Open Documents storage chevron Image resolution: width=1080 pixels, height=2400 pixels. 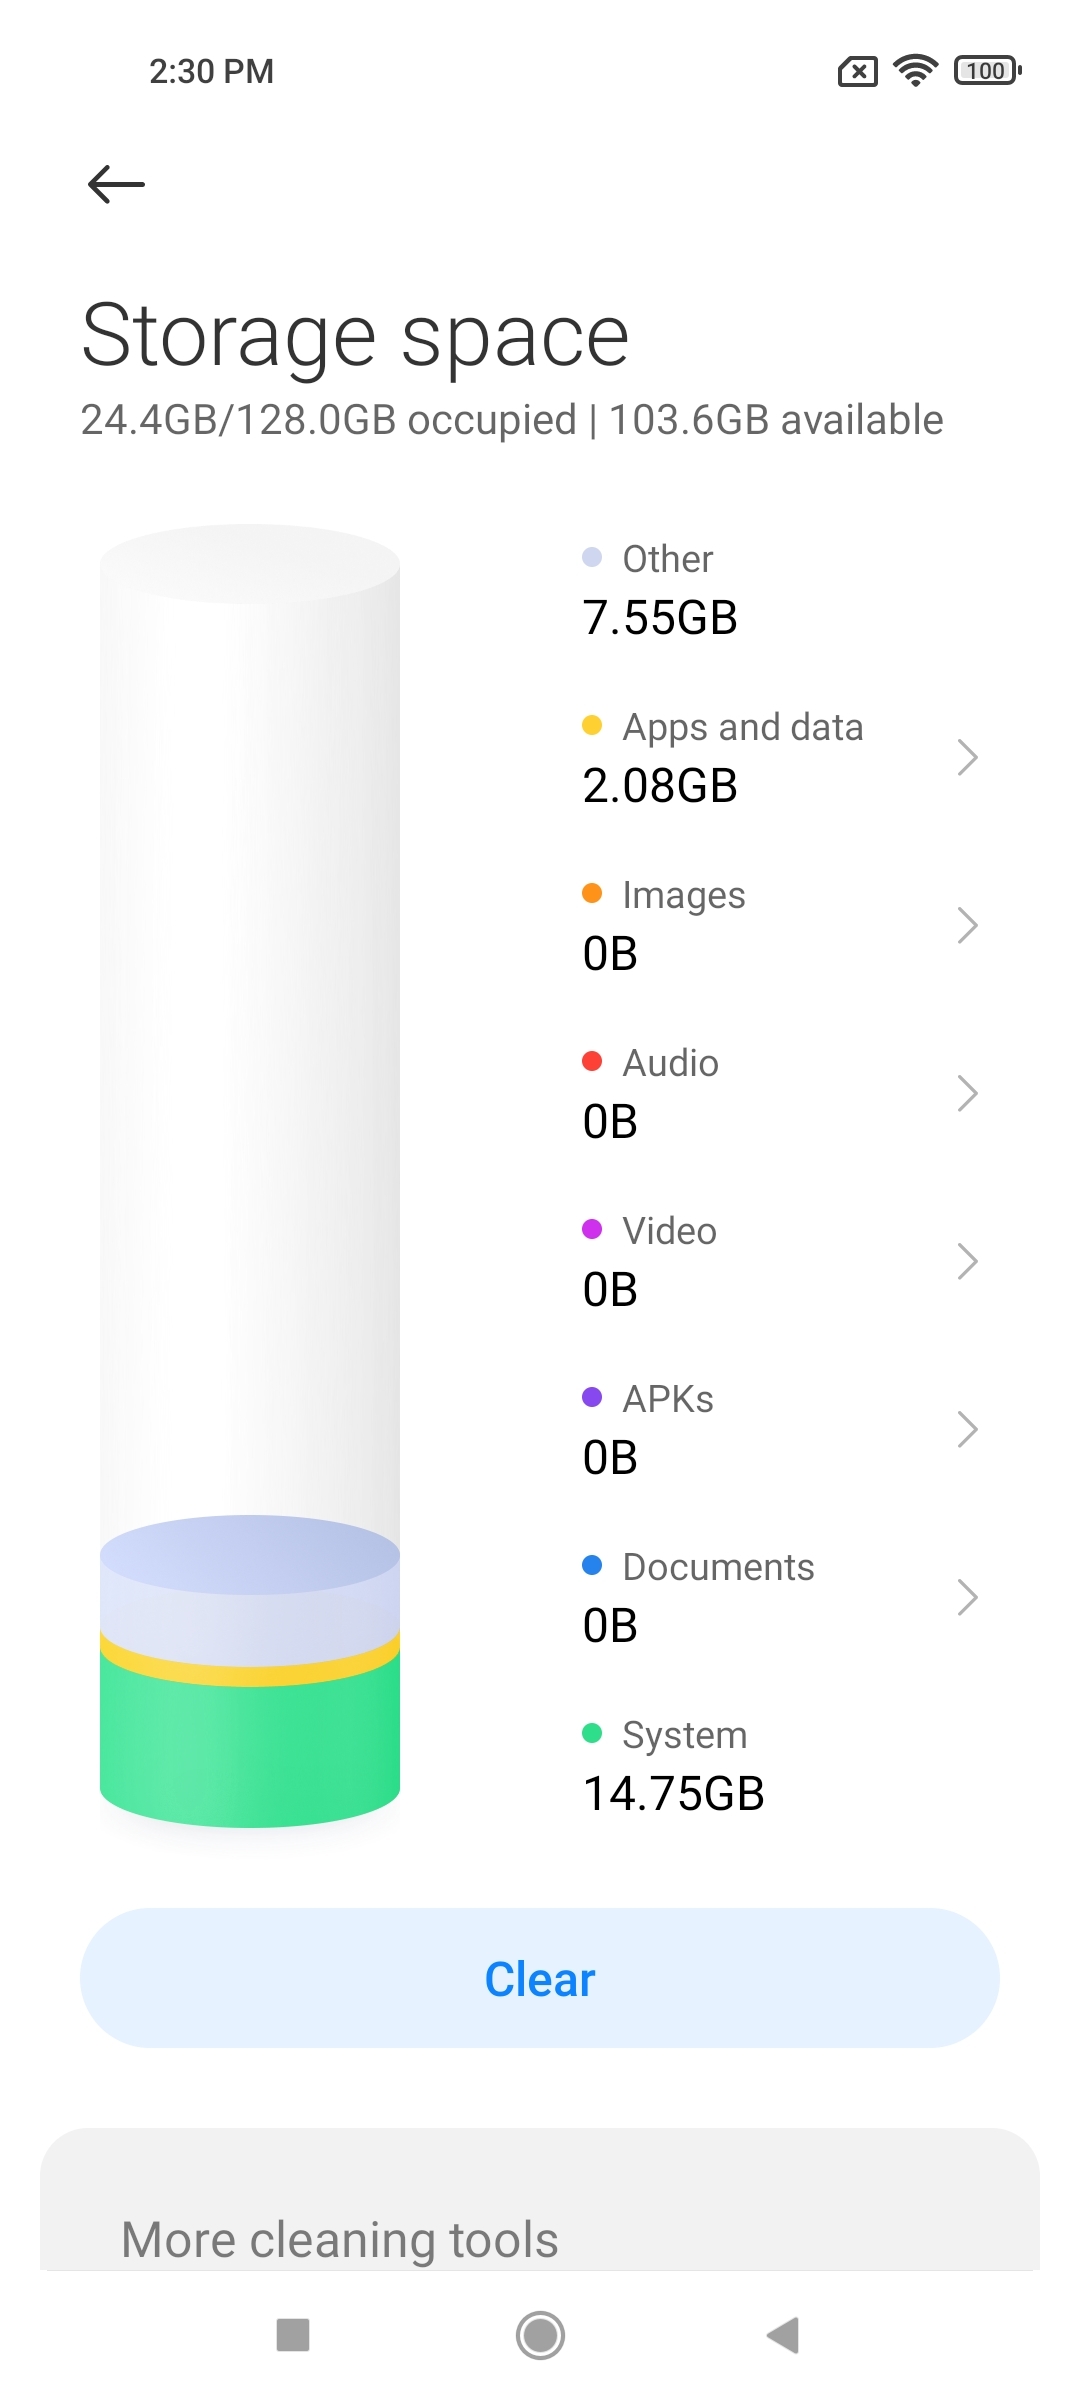966,1597
